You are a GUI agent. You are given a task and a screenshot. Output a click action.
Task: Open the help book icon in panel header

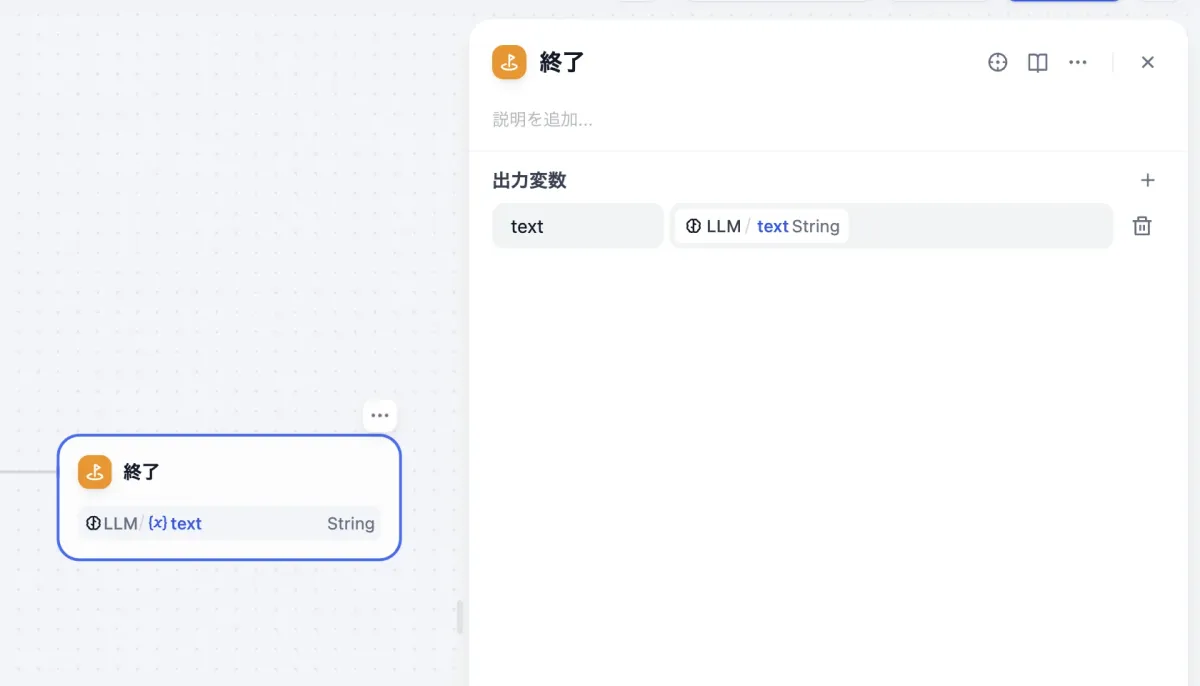(x=1038, y=63)
